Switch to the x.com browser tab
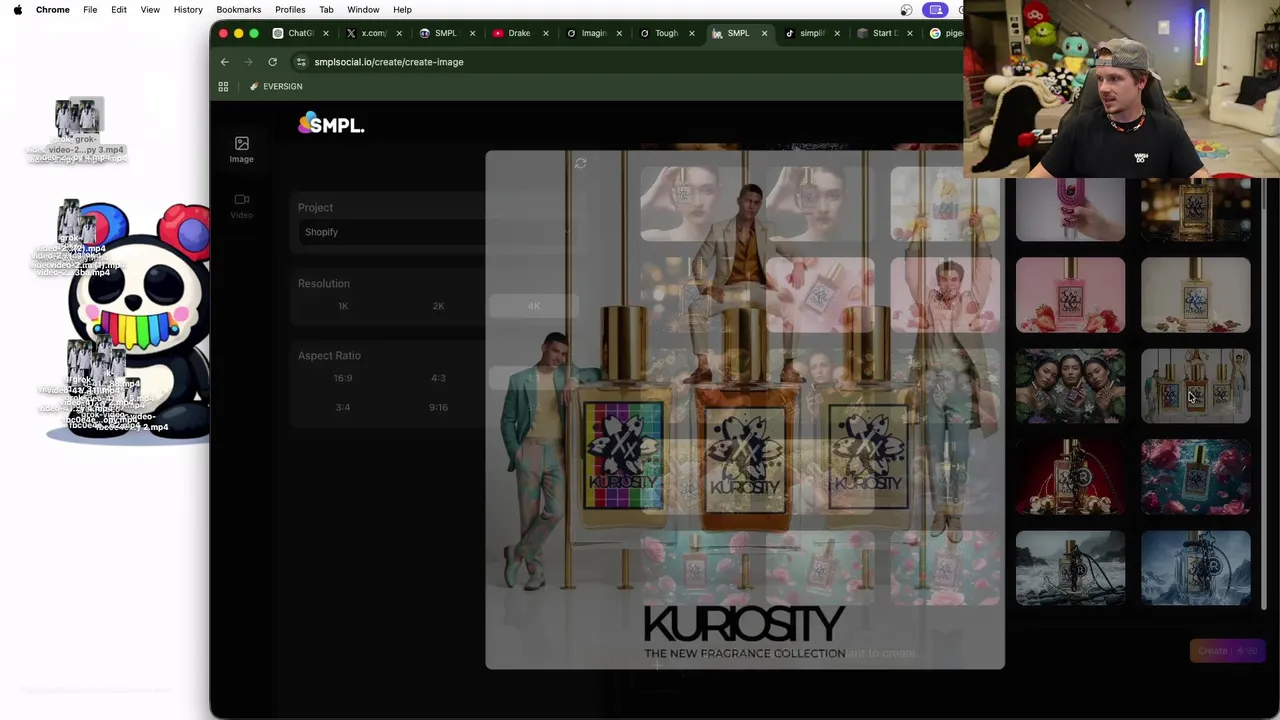The width and height of the screenshot is (1280, 720). point(372,33)
